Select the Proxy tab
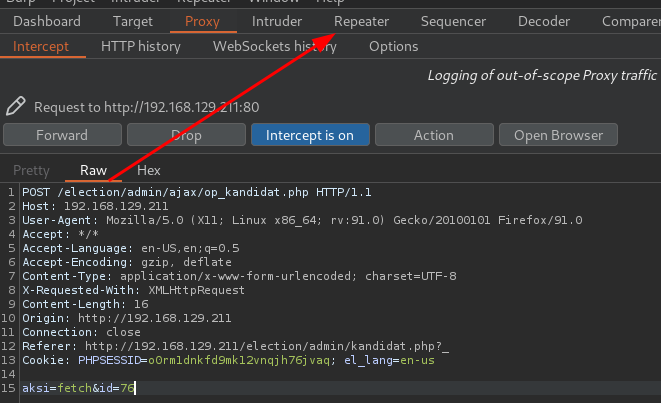 pyautogui.click(x=202, y=21)
